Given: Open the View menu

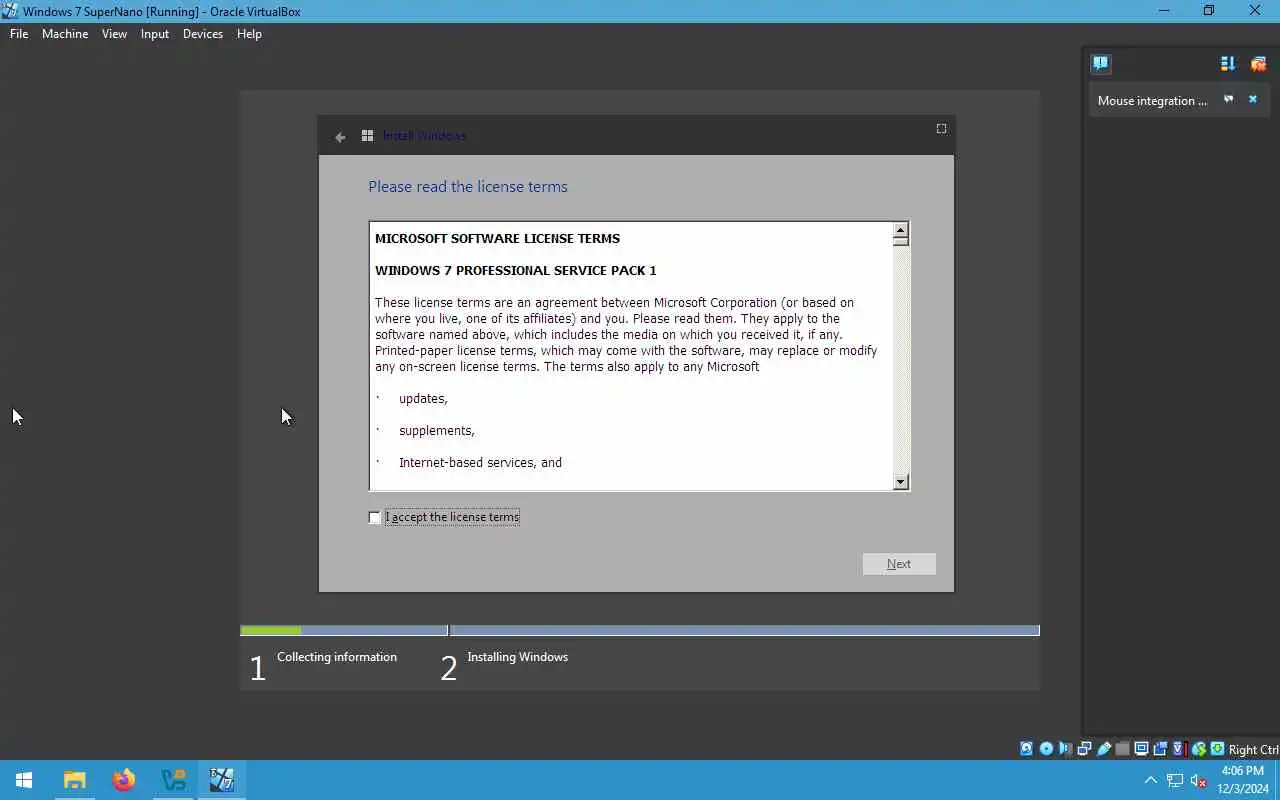Looking at the screenshot, I should point(114,33).
